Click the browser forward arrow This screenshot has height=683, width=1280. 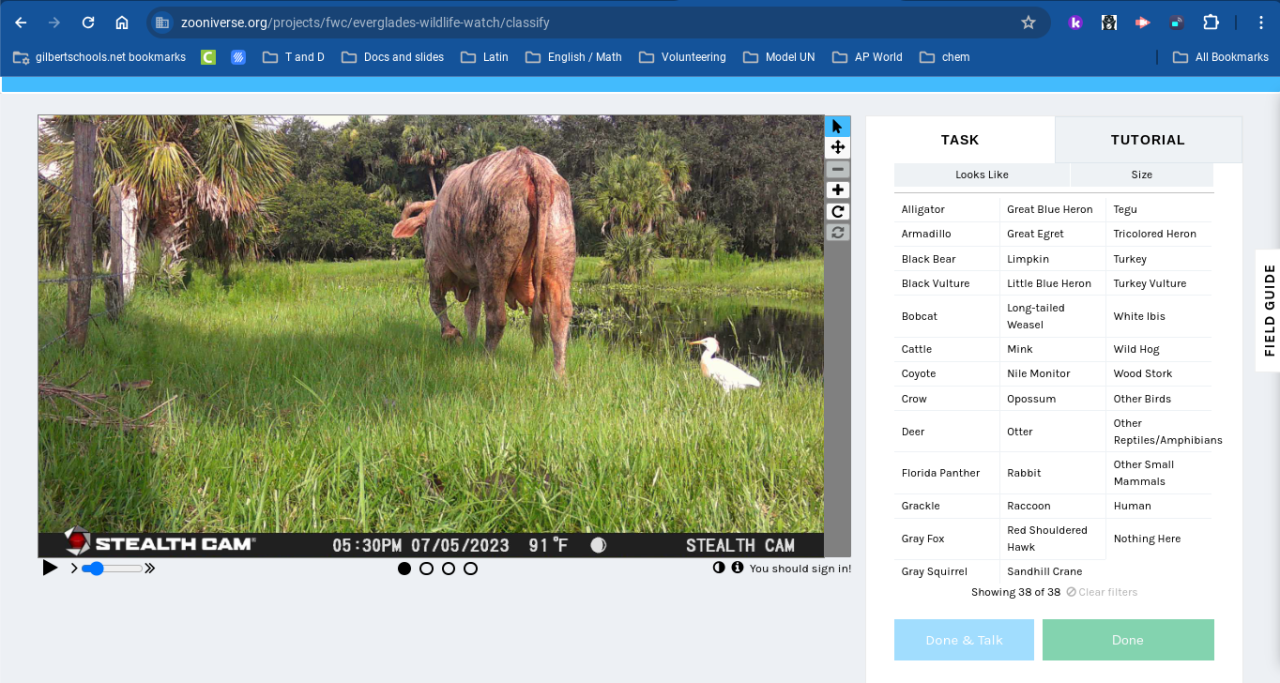54,22
